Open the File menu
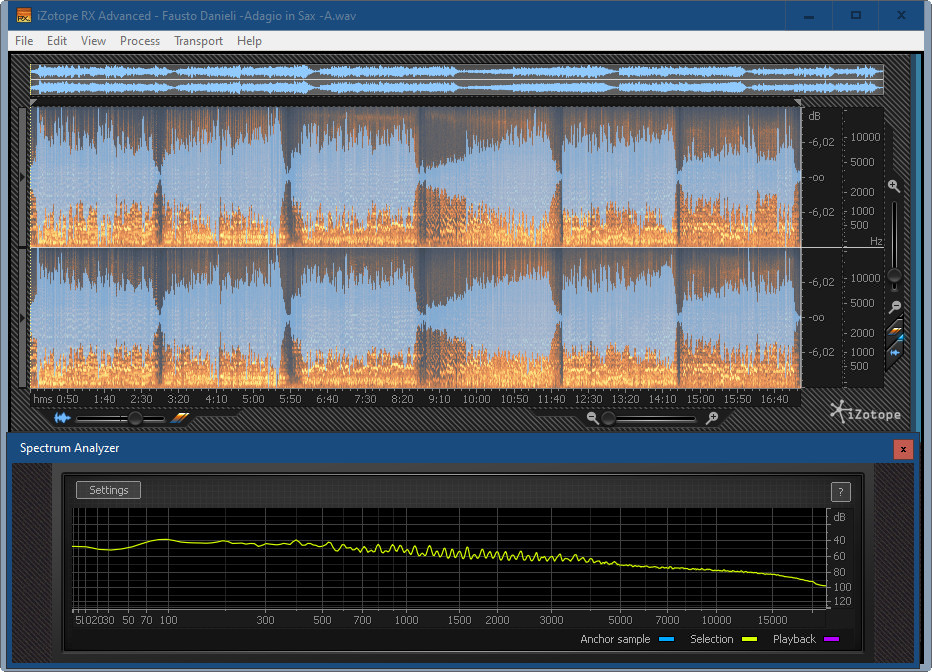Screen dimensions: 932x672 tap(24, 41)
